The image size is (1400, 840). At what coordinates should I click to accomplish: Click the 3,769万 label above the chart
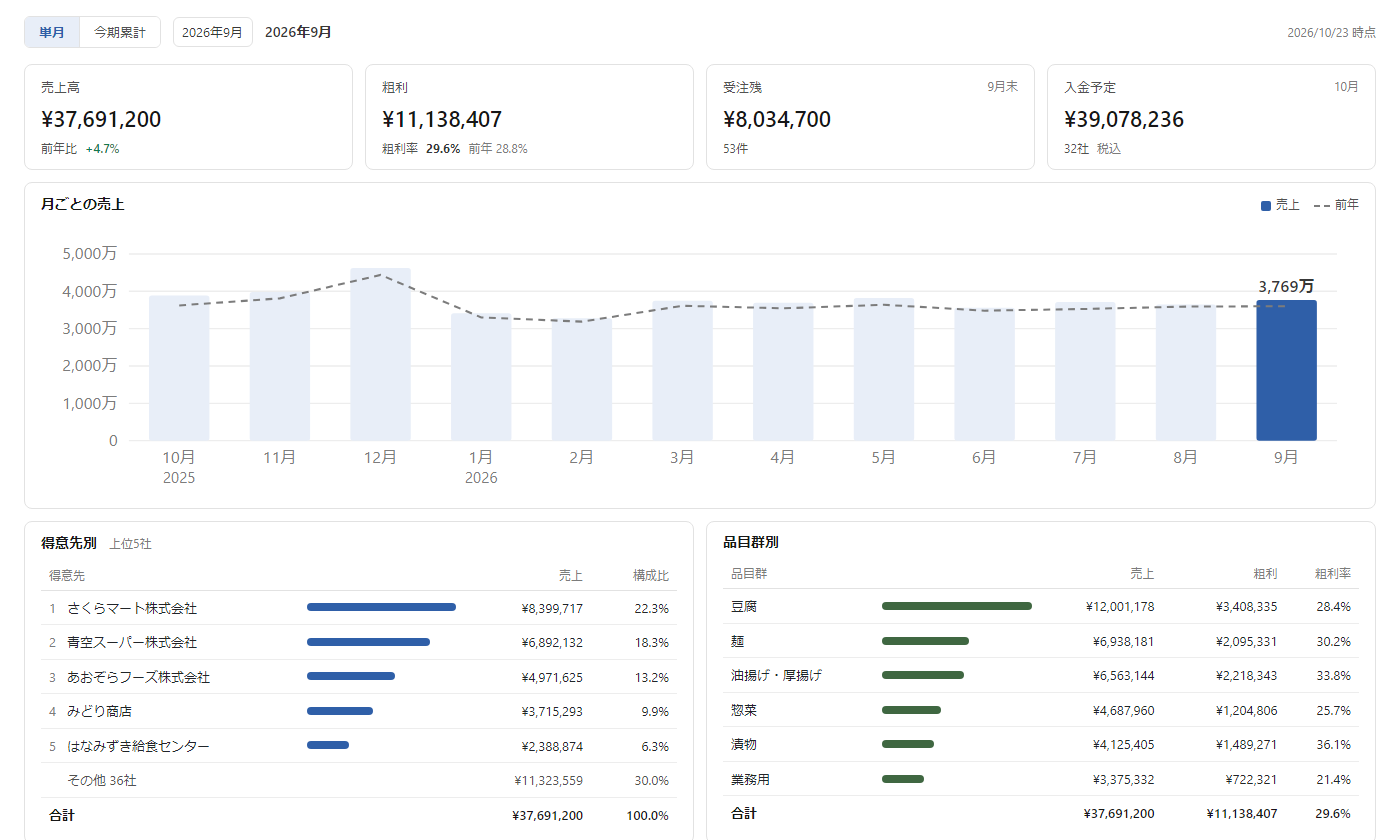pos(1286,287)
